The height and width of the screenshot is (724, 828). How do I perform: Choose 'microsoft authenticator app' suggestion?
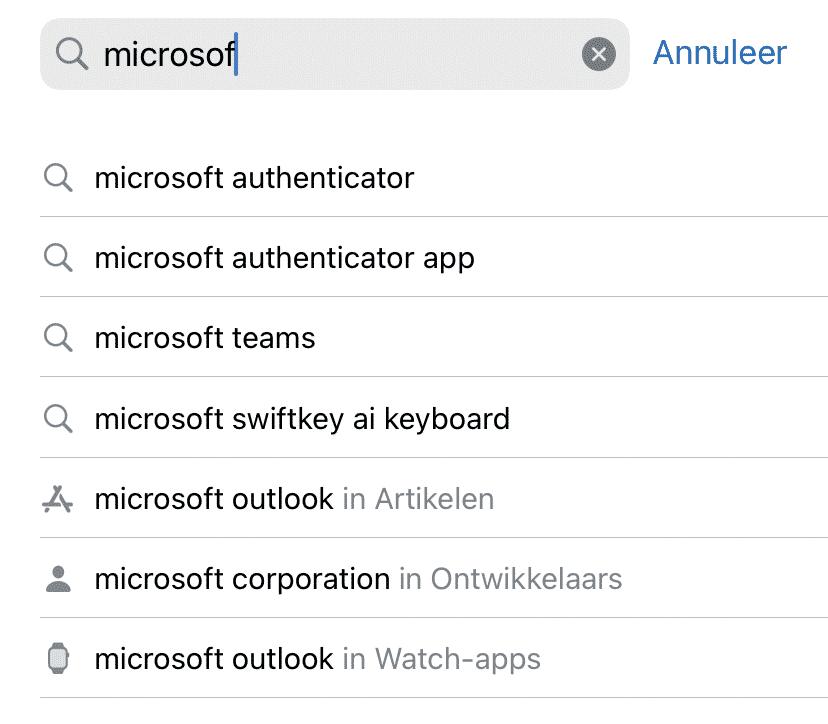284,258
